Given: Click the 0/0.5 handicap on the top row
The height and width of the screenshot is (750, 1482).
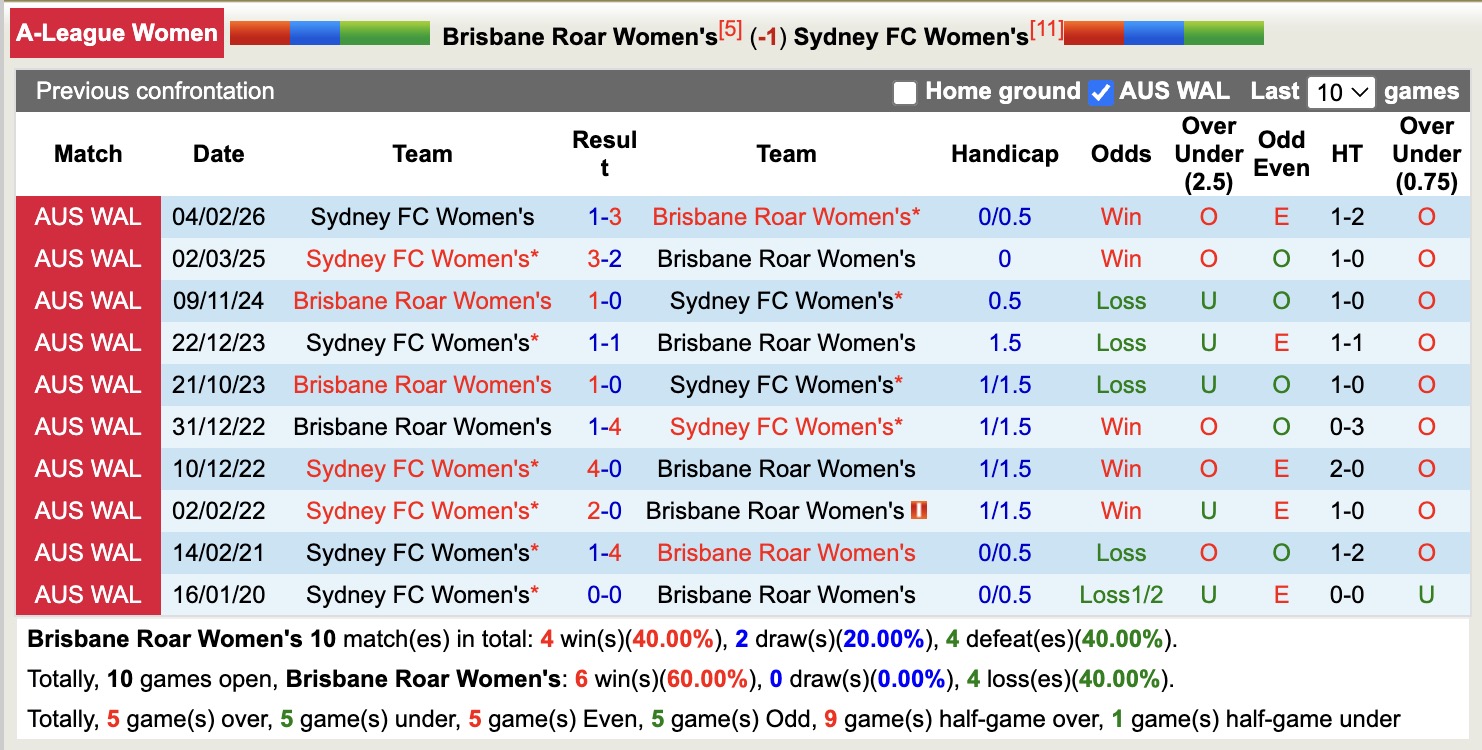Looking at the screenshot, I should tap(1004, 216).
